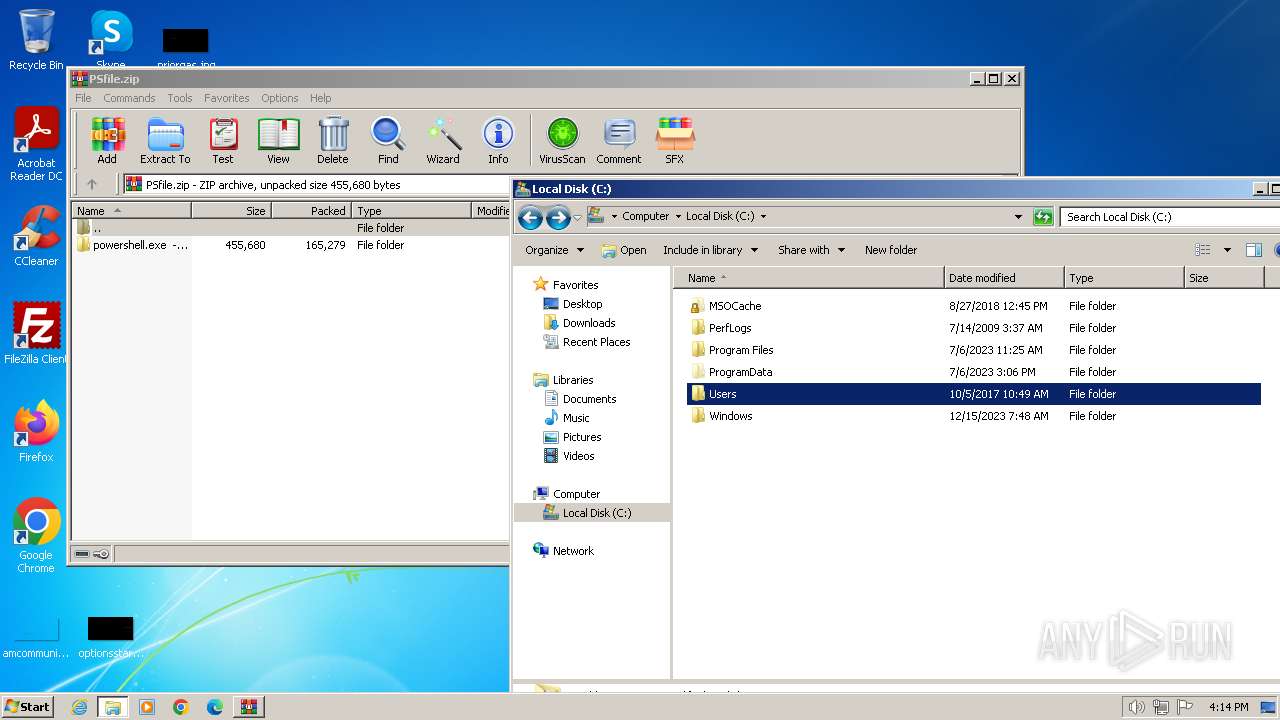Expand Include in library dropdown
The width and height of the screenshot is (1280, 720).
pyautogui.click(x=710, y=250)
